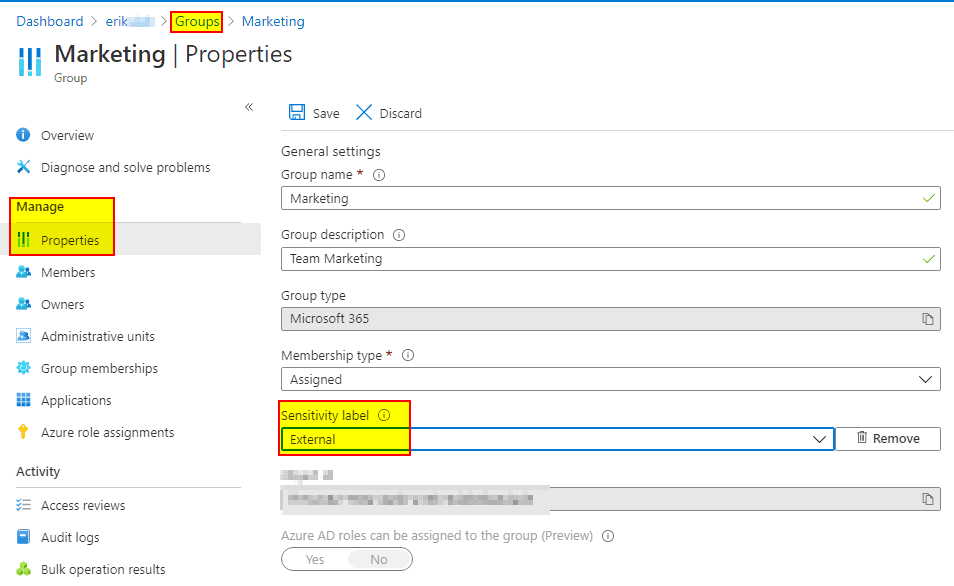954x586 pixels.
Task: Open Members in the Manage menu
Action: tap(68, 272)
